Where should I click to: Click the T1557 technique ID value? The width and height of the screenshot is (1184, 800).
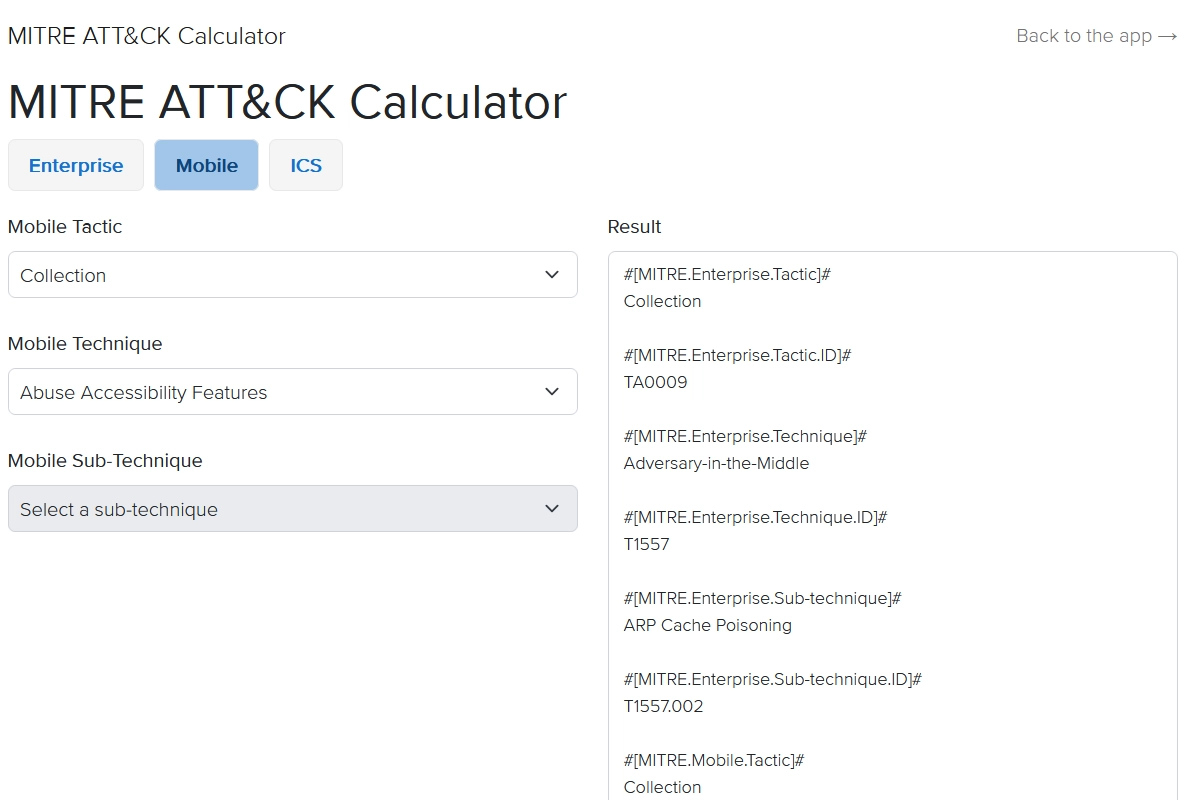click(x=646, y=544)
